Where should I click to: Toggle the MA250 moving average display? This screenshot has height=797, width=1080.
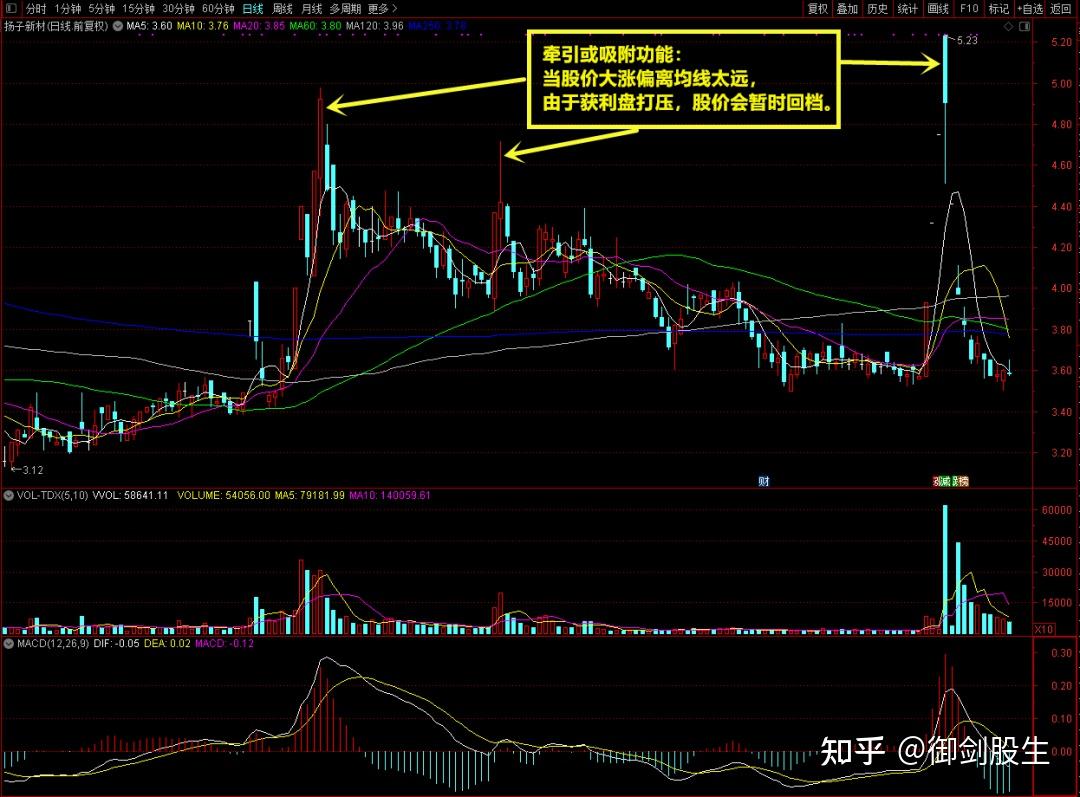point(425,26)
